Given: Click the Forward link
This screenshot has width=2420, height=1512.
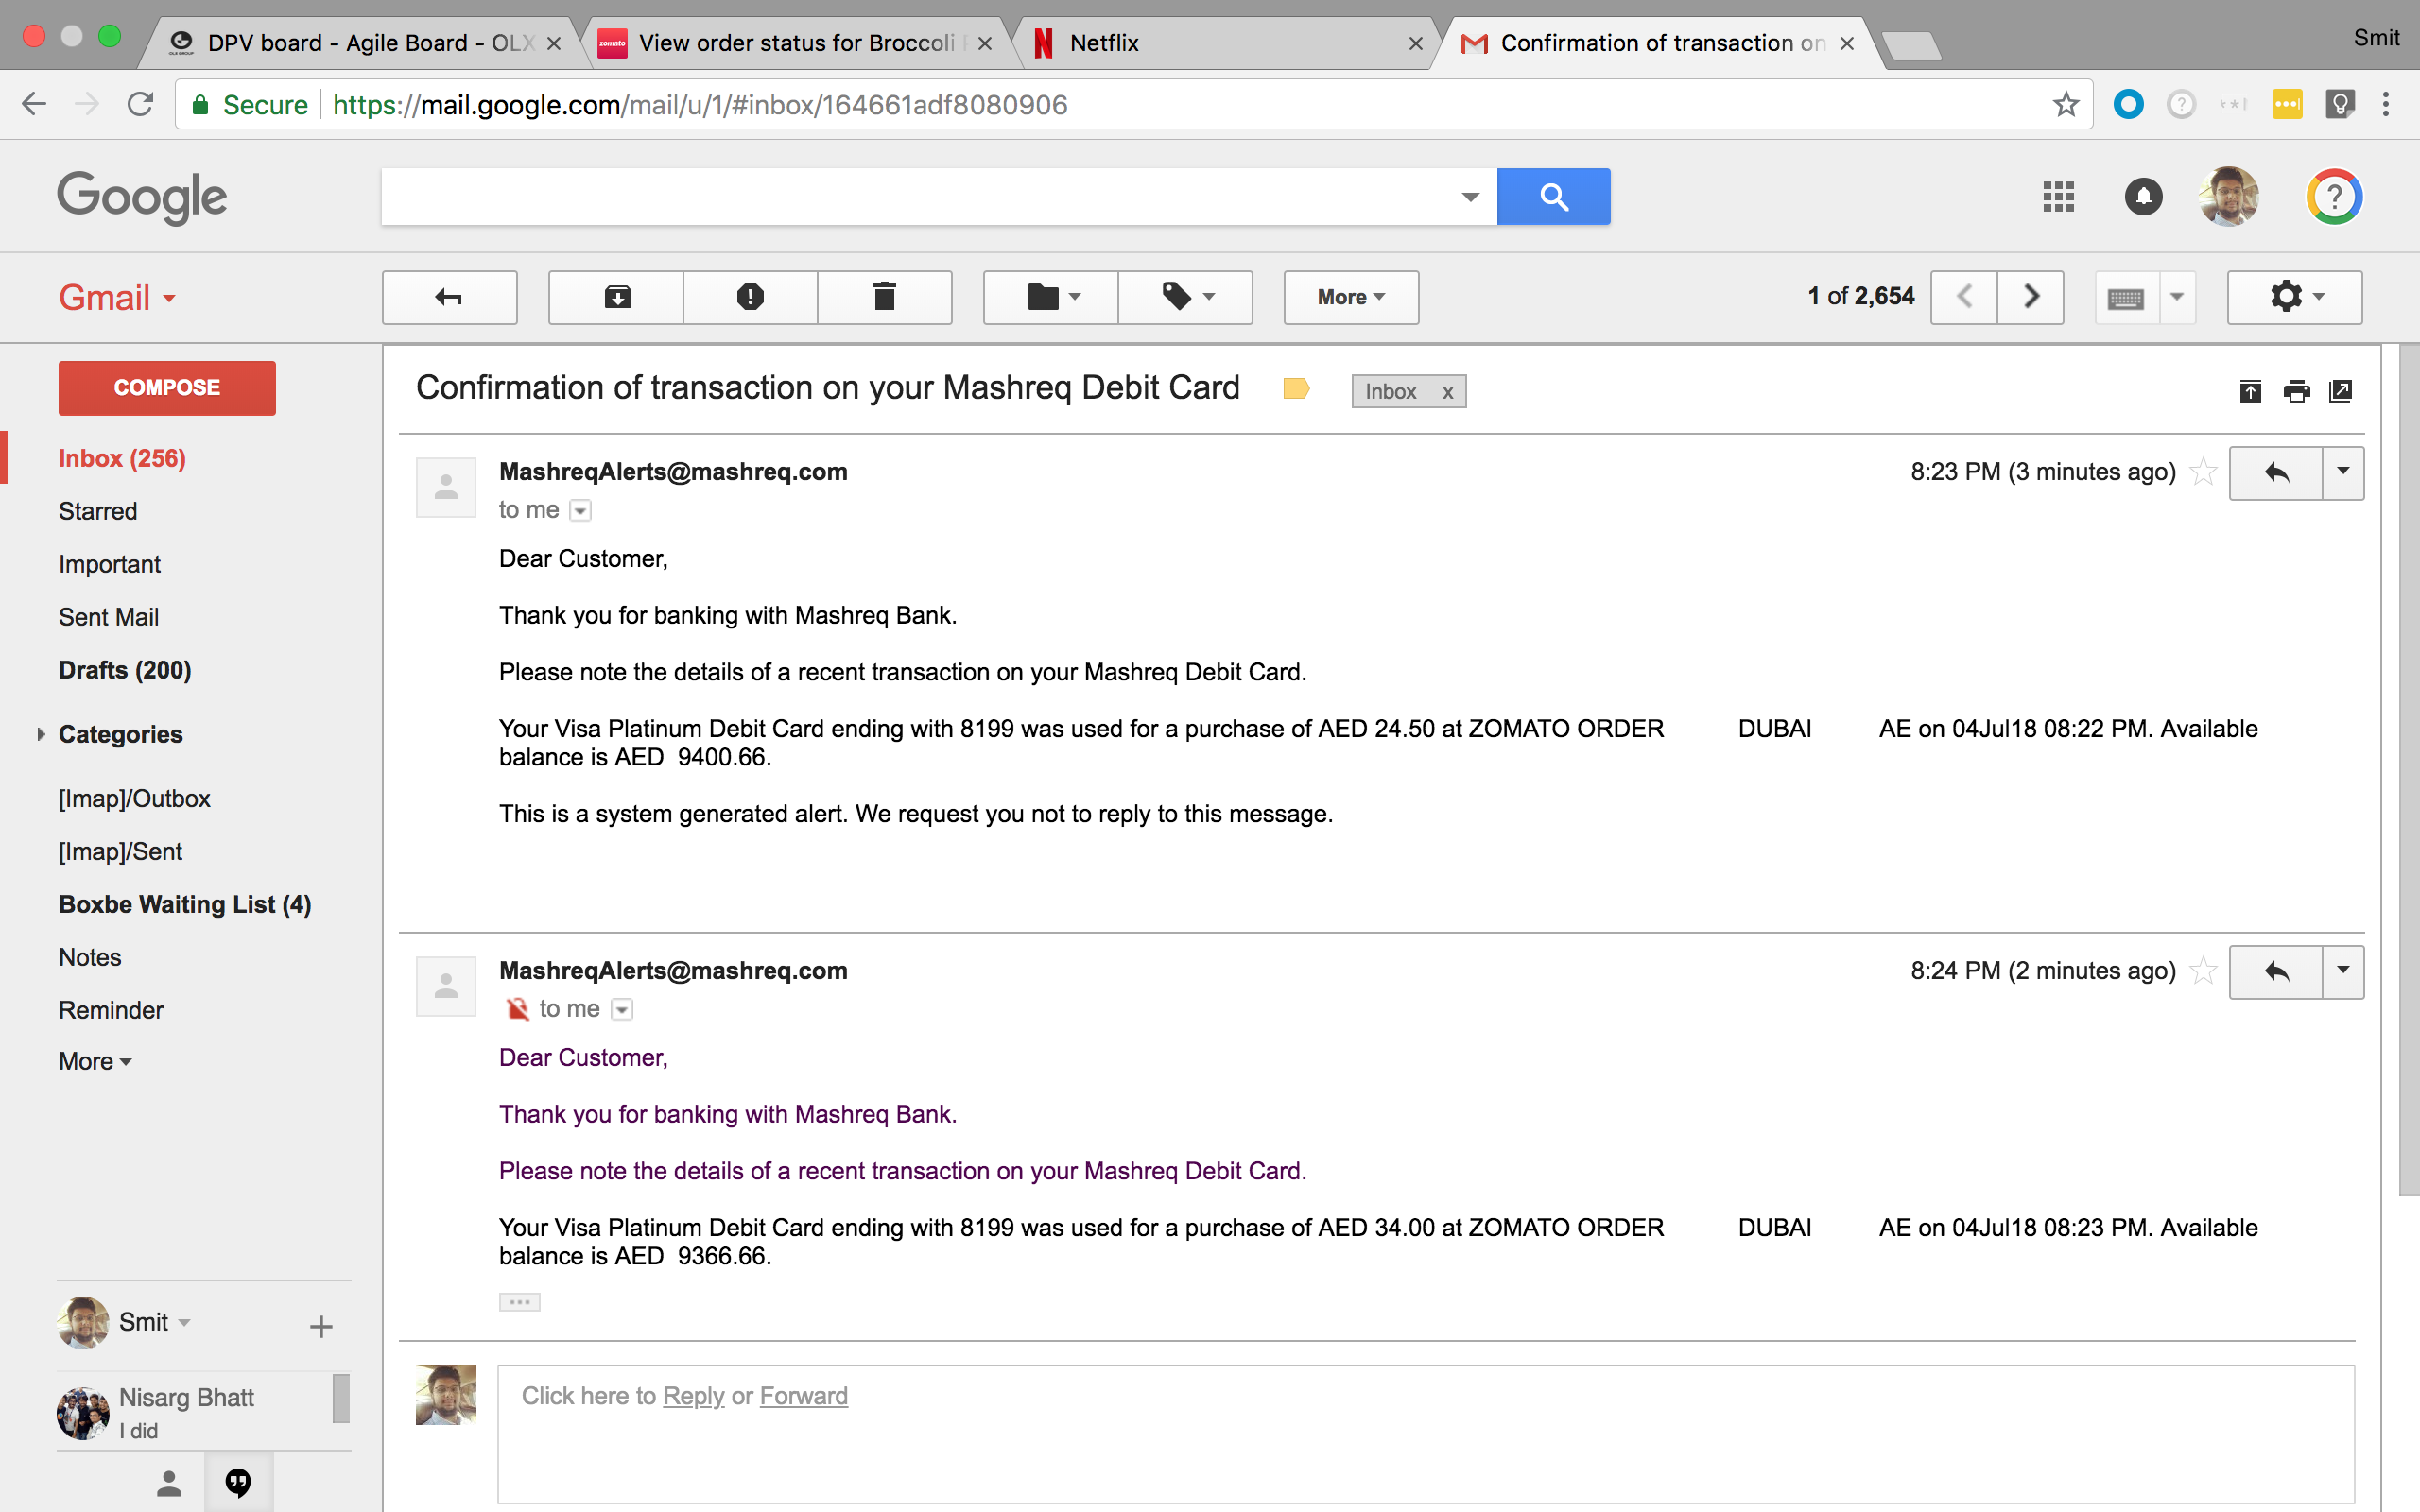Looking at the screenshot, I should (803, 1396).
